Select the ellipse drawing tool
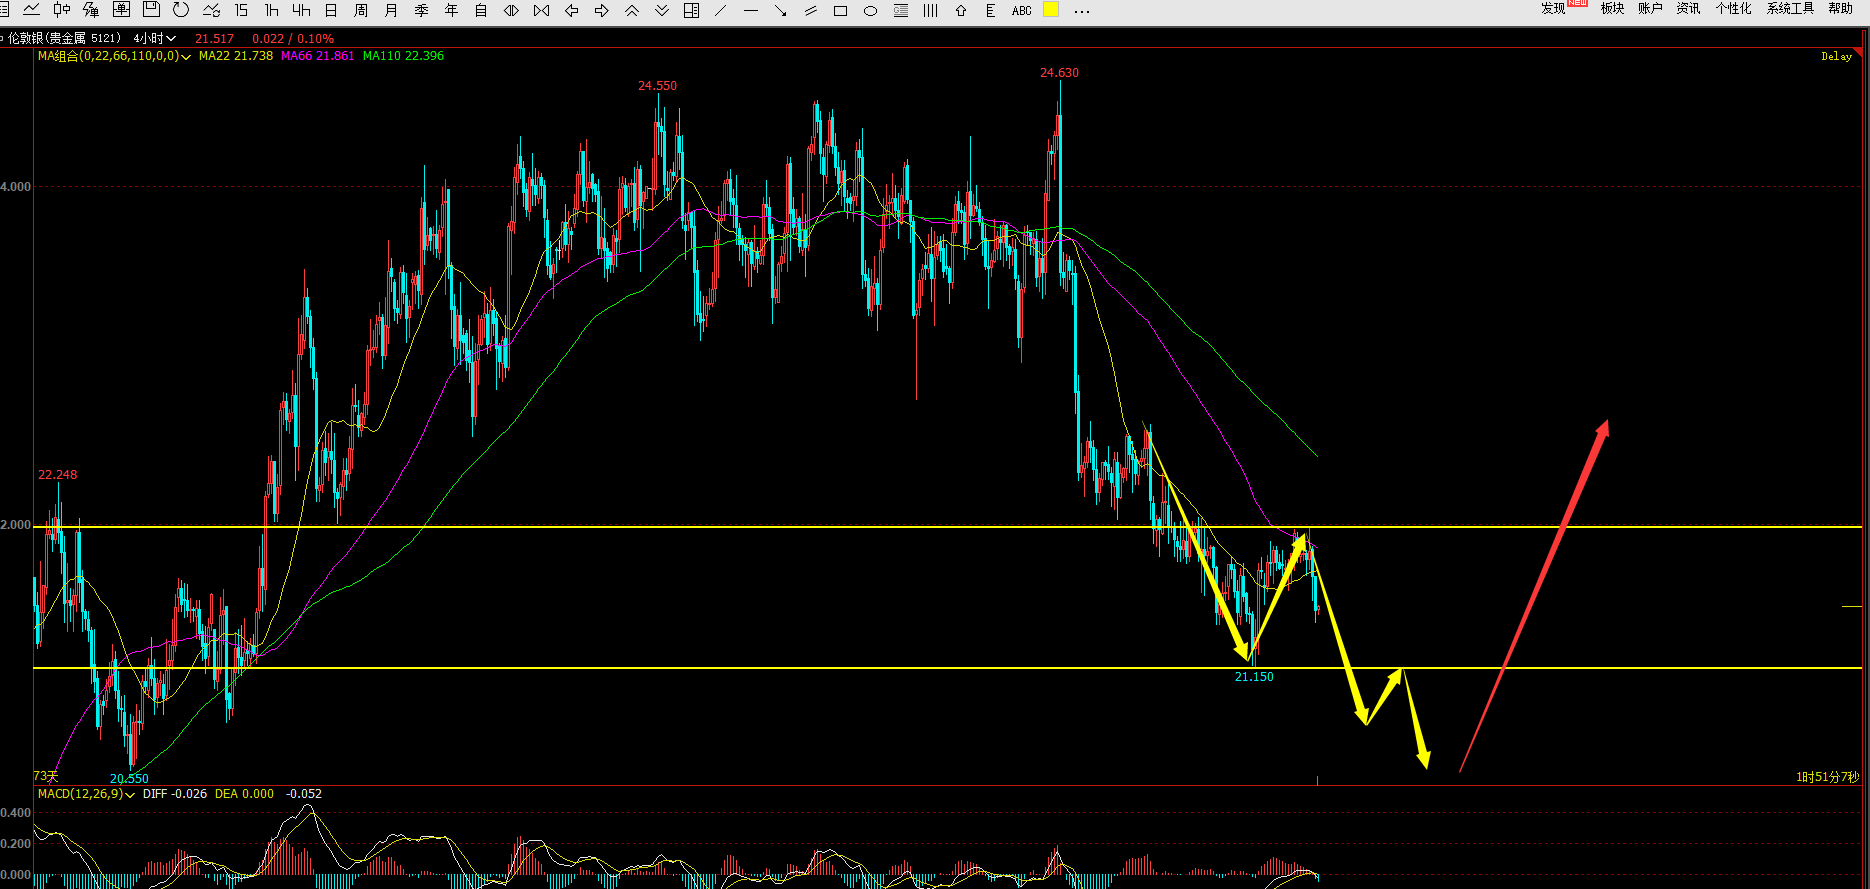Image resolution: width=1870 pixels, height=889 pixels. (870, 11)
